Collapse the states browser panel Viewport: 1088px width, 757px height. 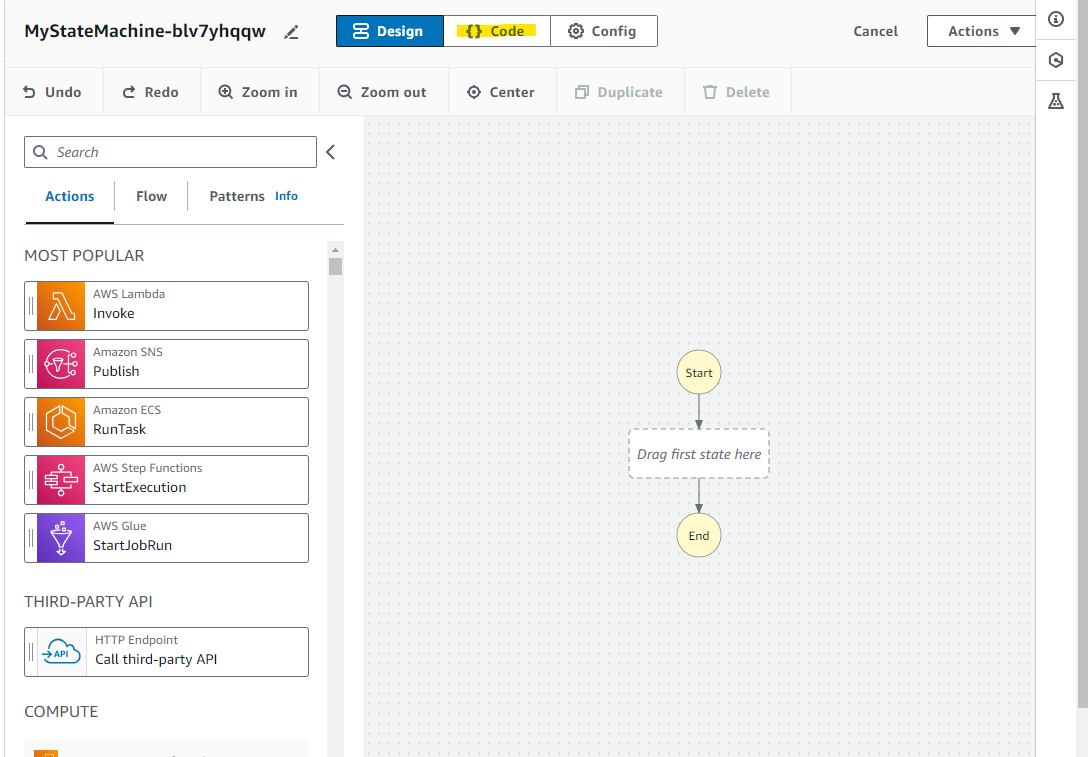331,152
